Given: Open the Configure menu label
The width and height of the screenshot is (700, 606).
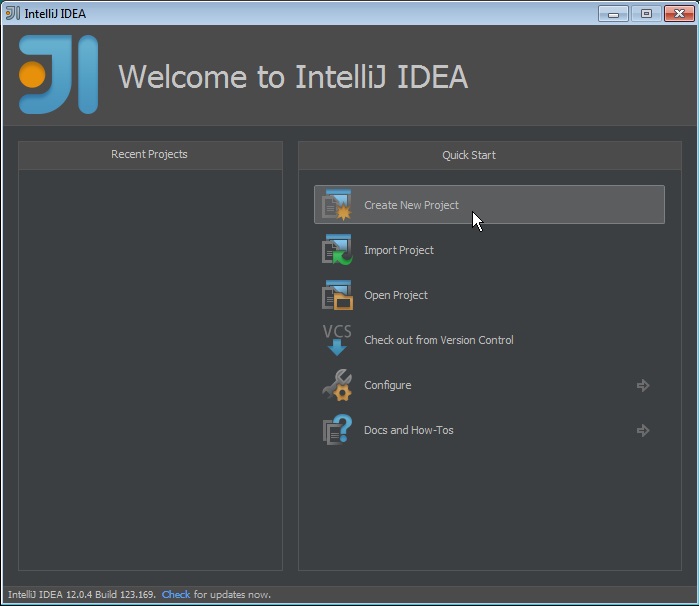Looking at the screenshot, I should [388, 385].
